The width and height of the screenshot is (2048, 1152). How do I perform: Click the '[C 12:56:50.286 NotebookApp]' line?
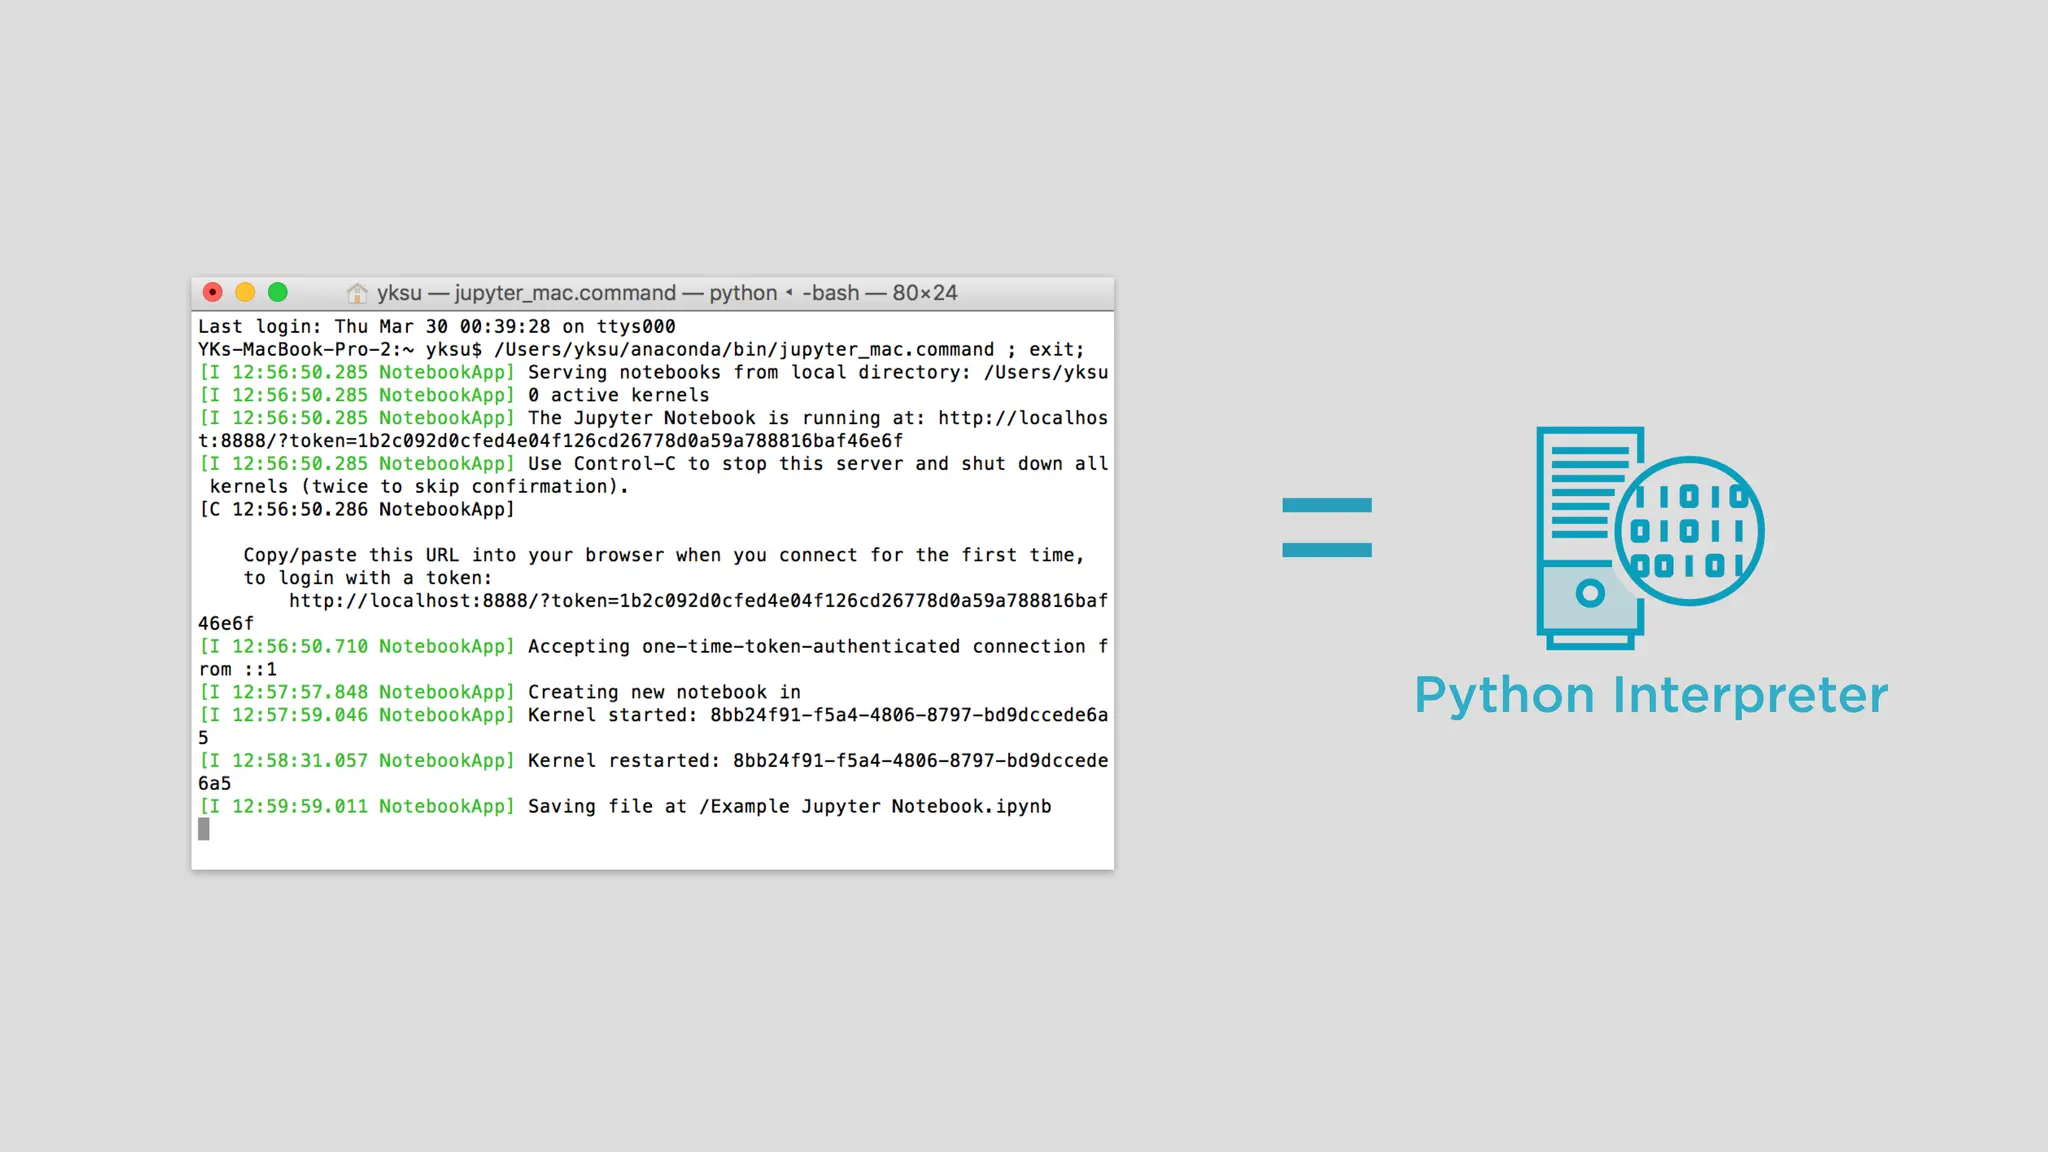coord(357,509)
